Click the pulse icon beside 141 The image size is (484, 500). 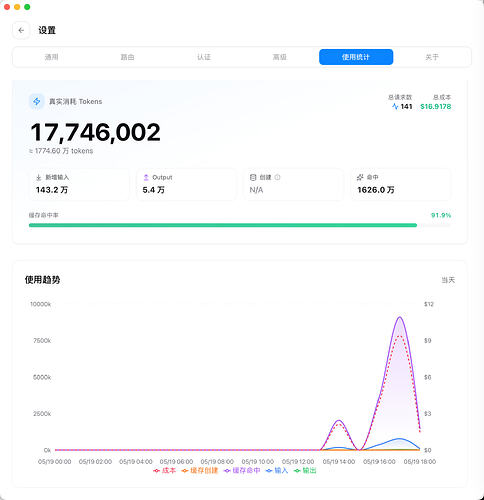(395, 106)
